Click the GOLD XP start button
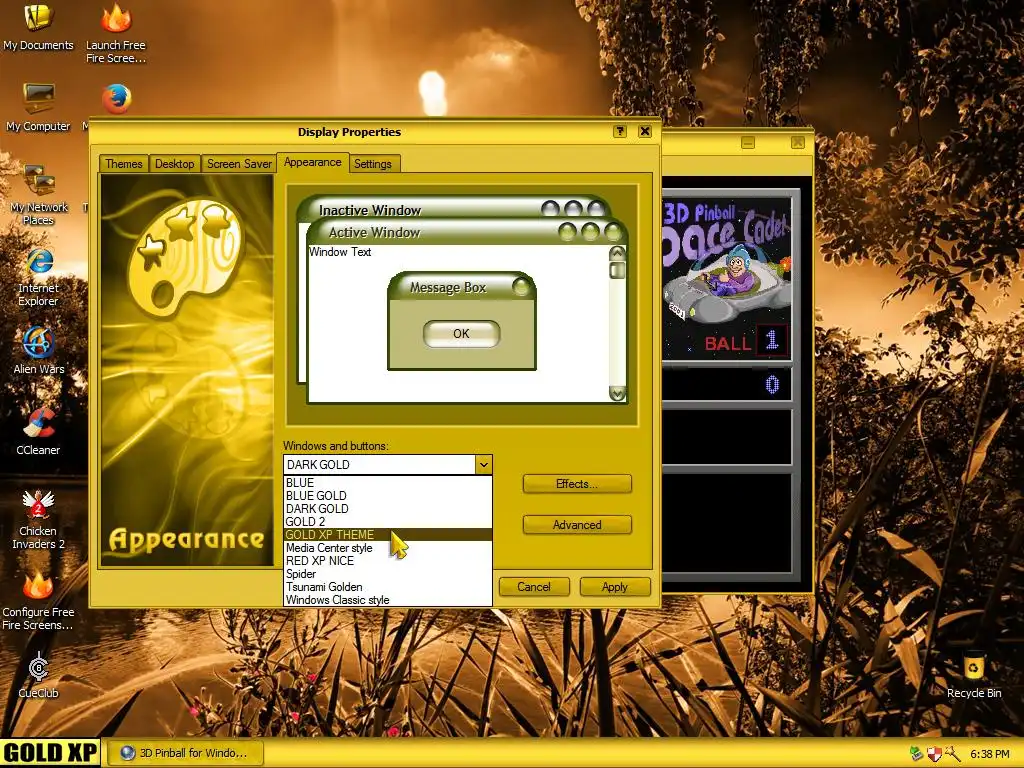1024x768 pixels. point(50,753)
